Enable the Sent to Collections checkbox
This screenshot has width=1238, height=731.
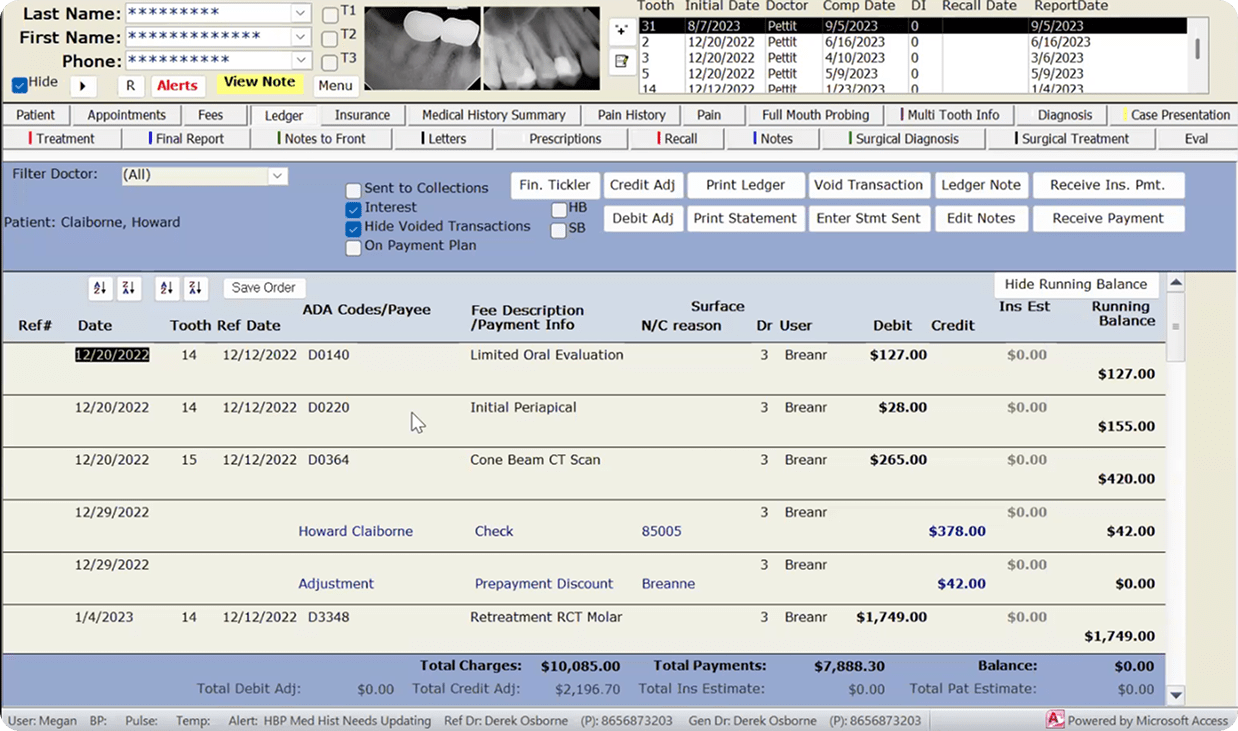click(x=353, y=190)
